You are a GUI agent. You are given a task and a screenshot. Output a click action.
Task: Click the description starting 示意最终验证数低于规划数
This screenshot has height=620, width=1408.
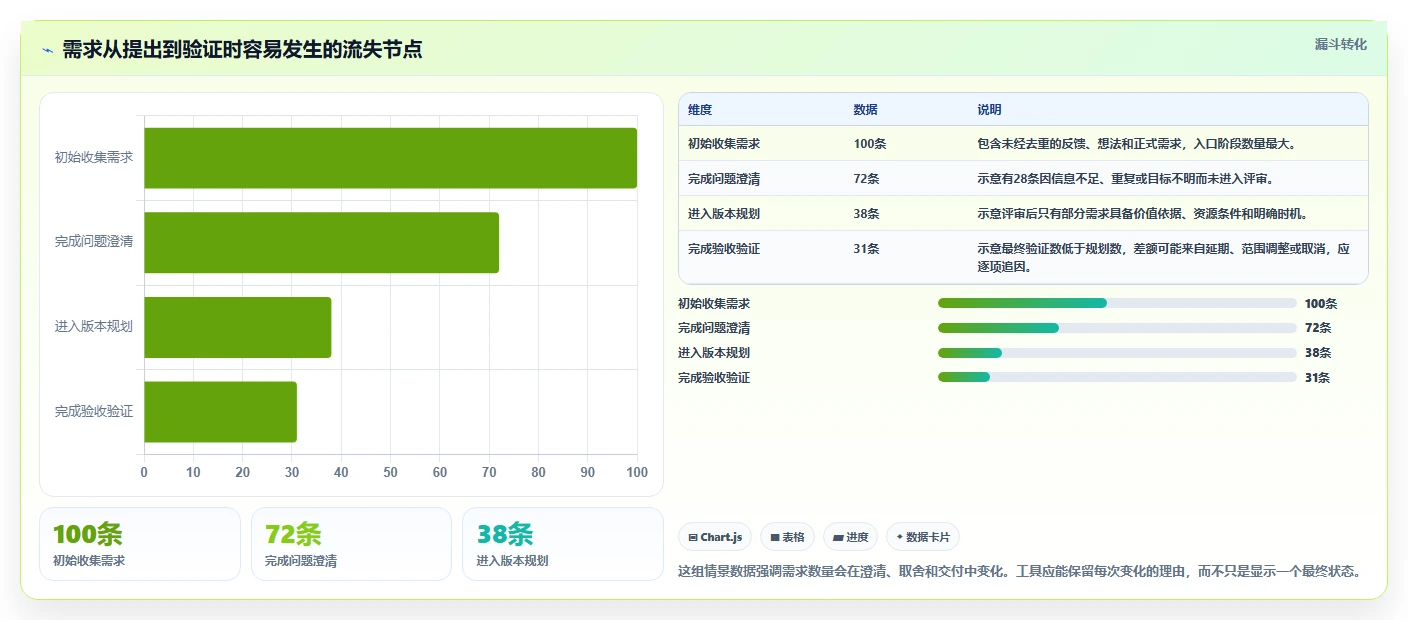(x=1164, y=258)
